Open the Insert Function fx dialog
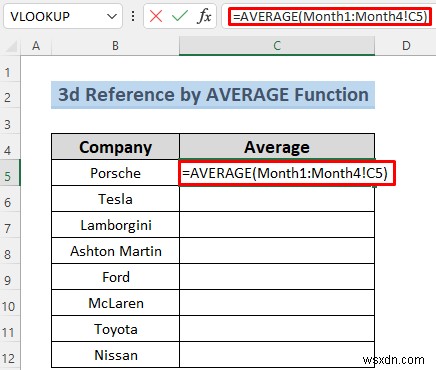 coord(204,16)
